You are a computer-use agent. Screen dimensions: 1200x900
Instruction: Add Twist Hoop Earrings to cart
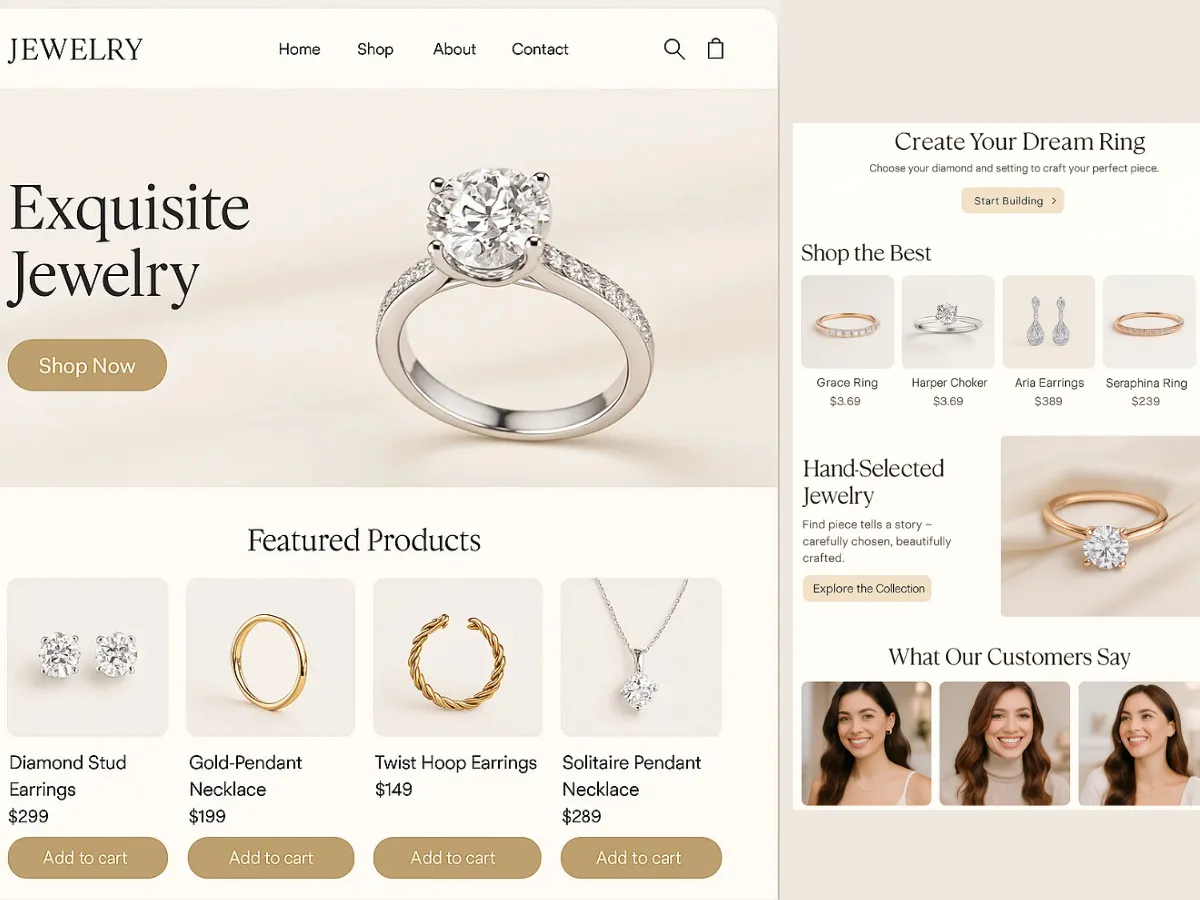tap(457, 858)
